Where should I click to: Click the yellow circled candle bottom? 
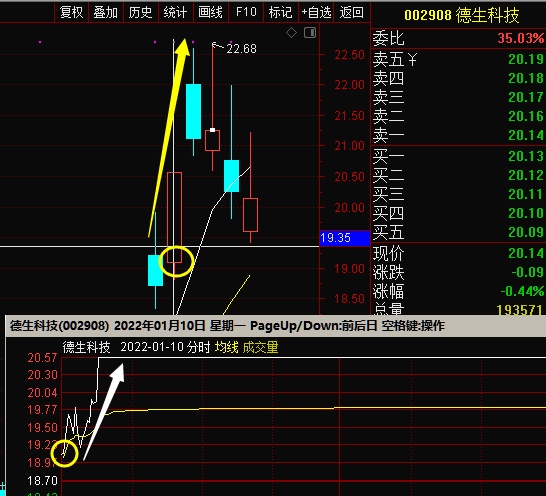(176, 262)
